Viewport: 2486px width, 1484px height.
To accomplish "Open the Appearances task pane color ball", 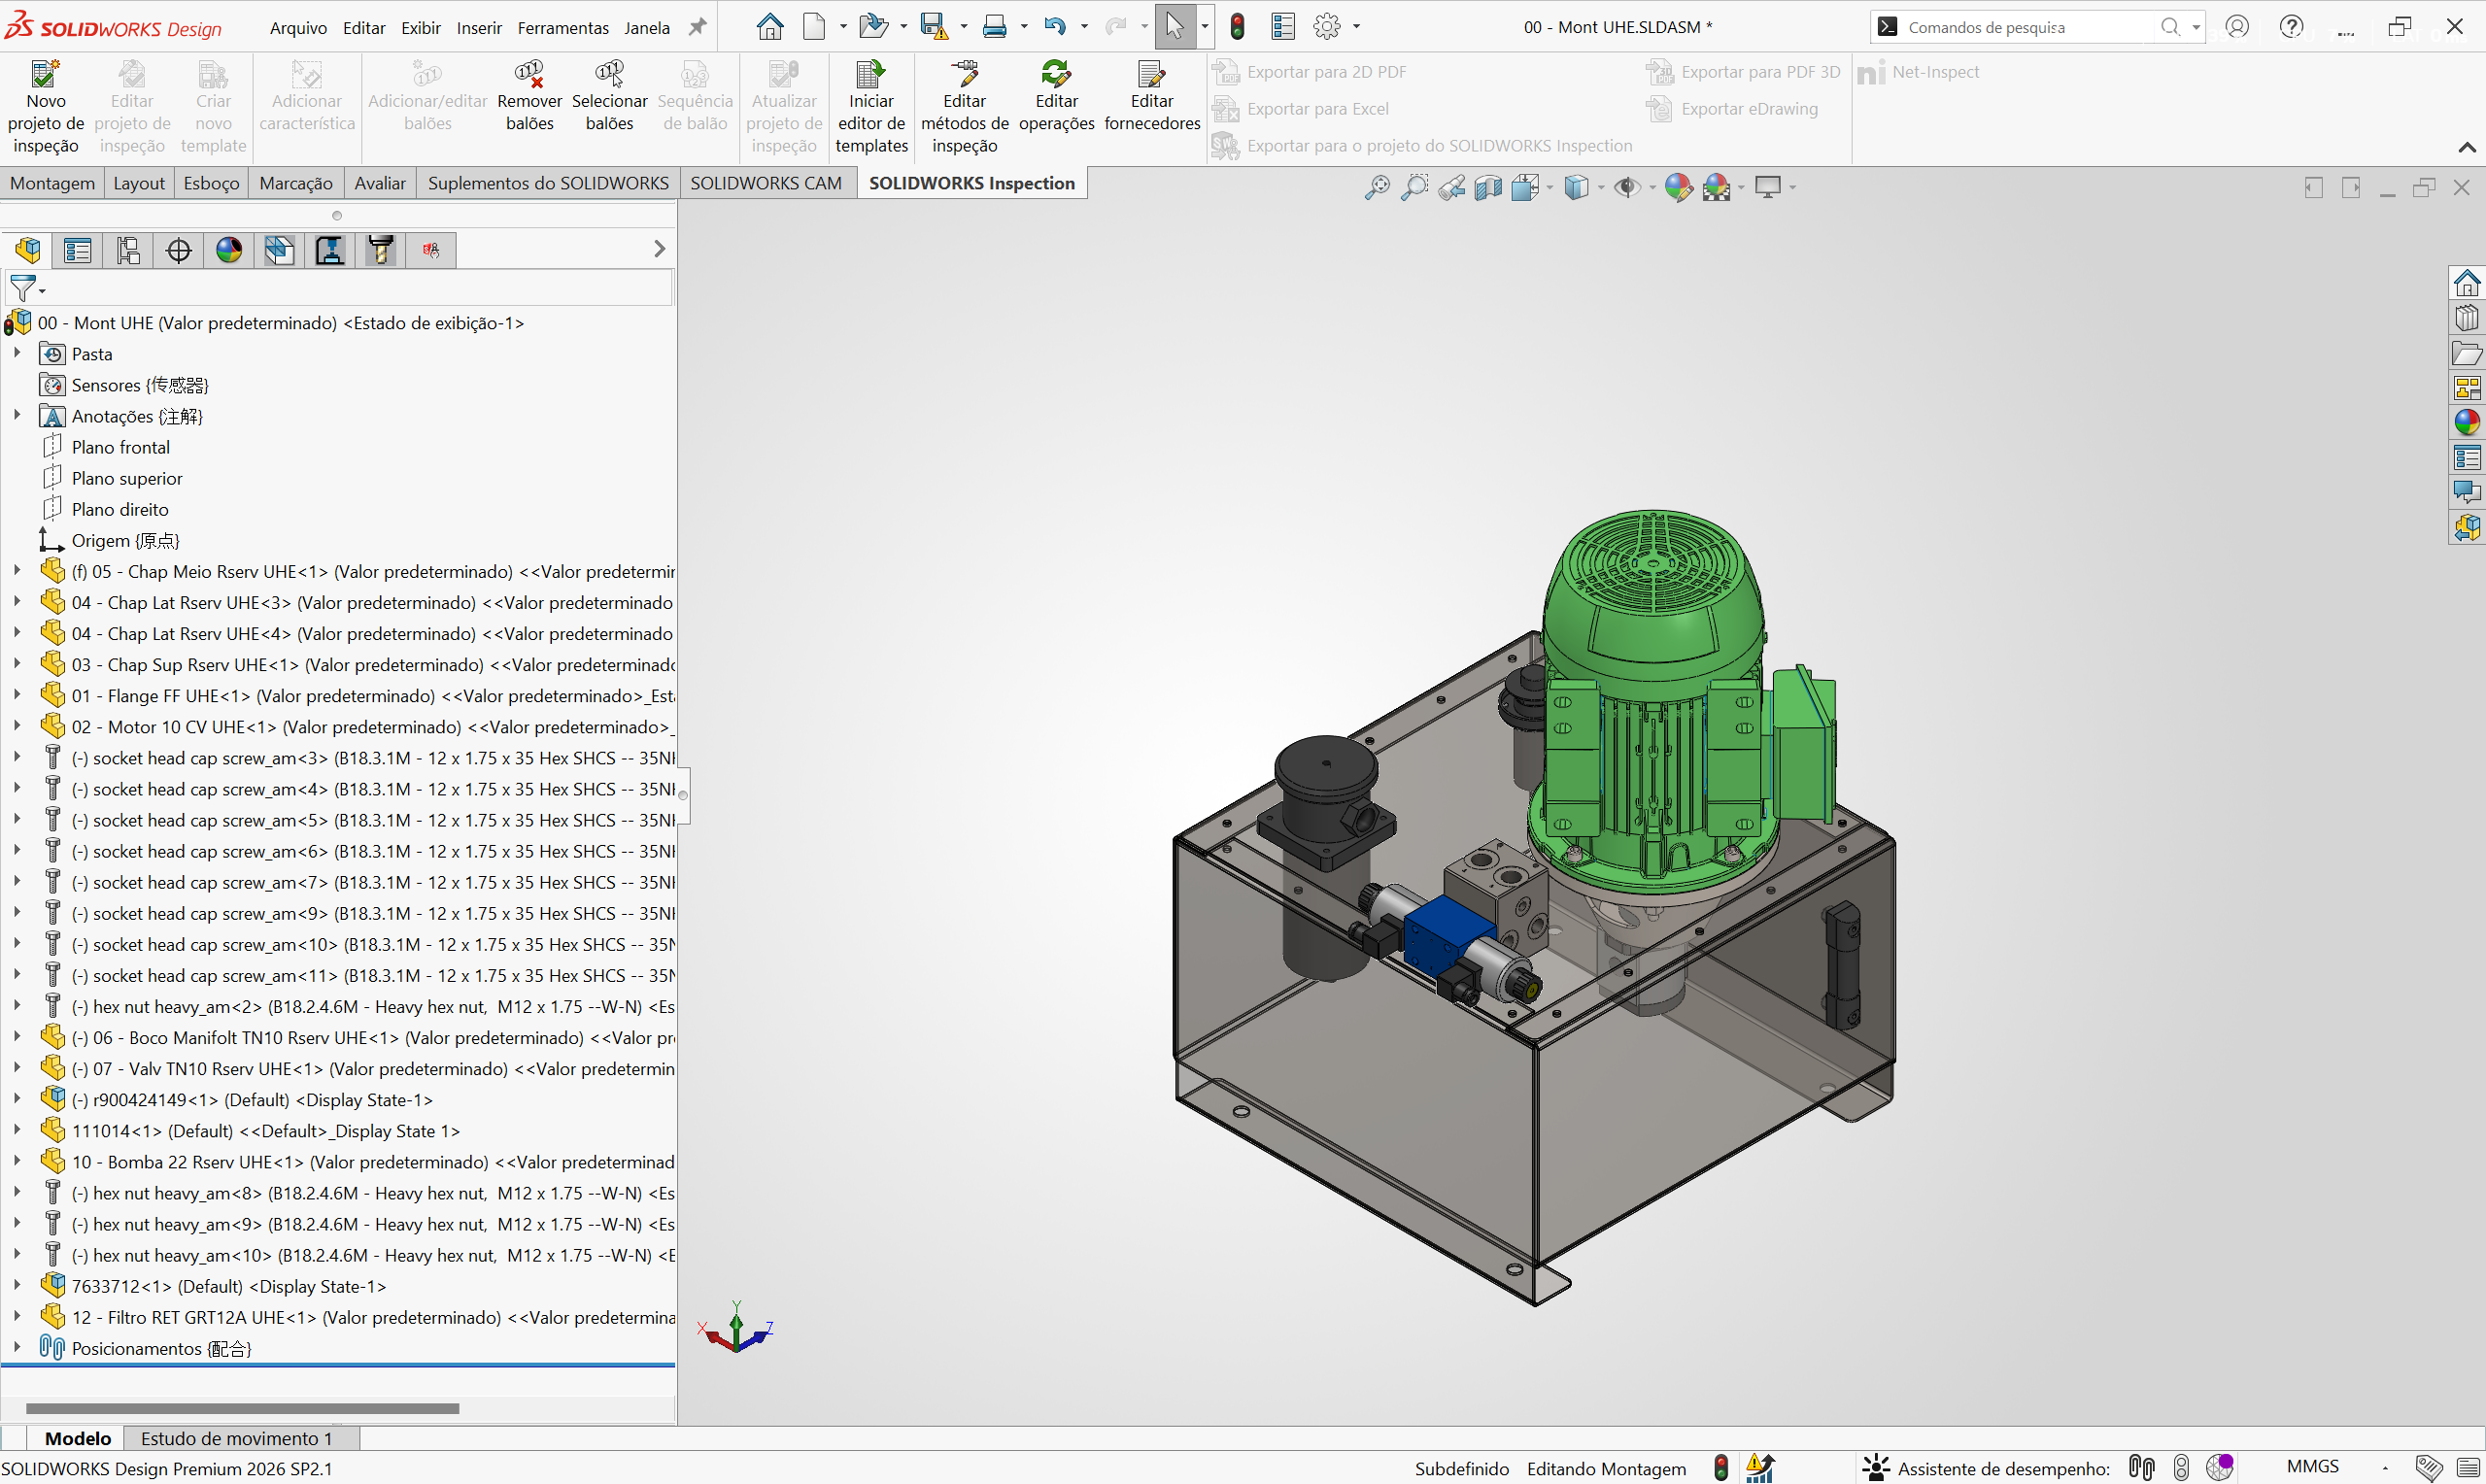I will (2467, 423).
